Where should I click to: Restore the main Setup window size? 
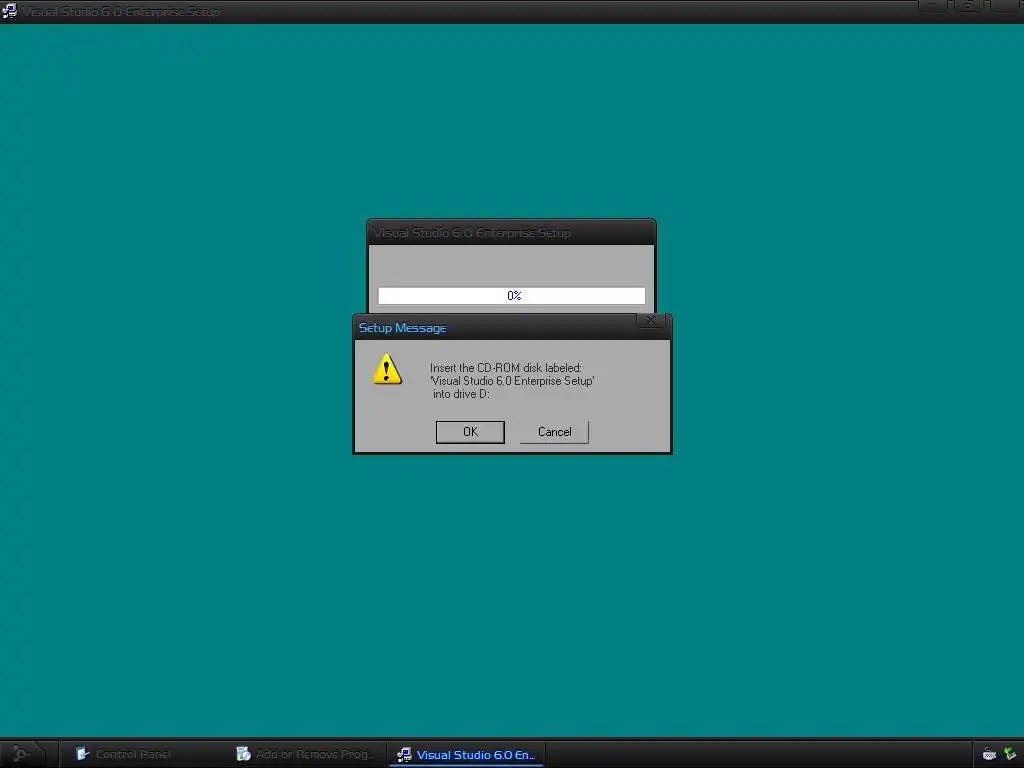pos(968,6)
